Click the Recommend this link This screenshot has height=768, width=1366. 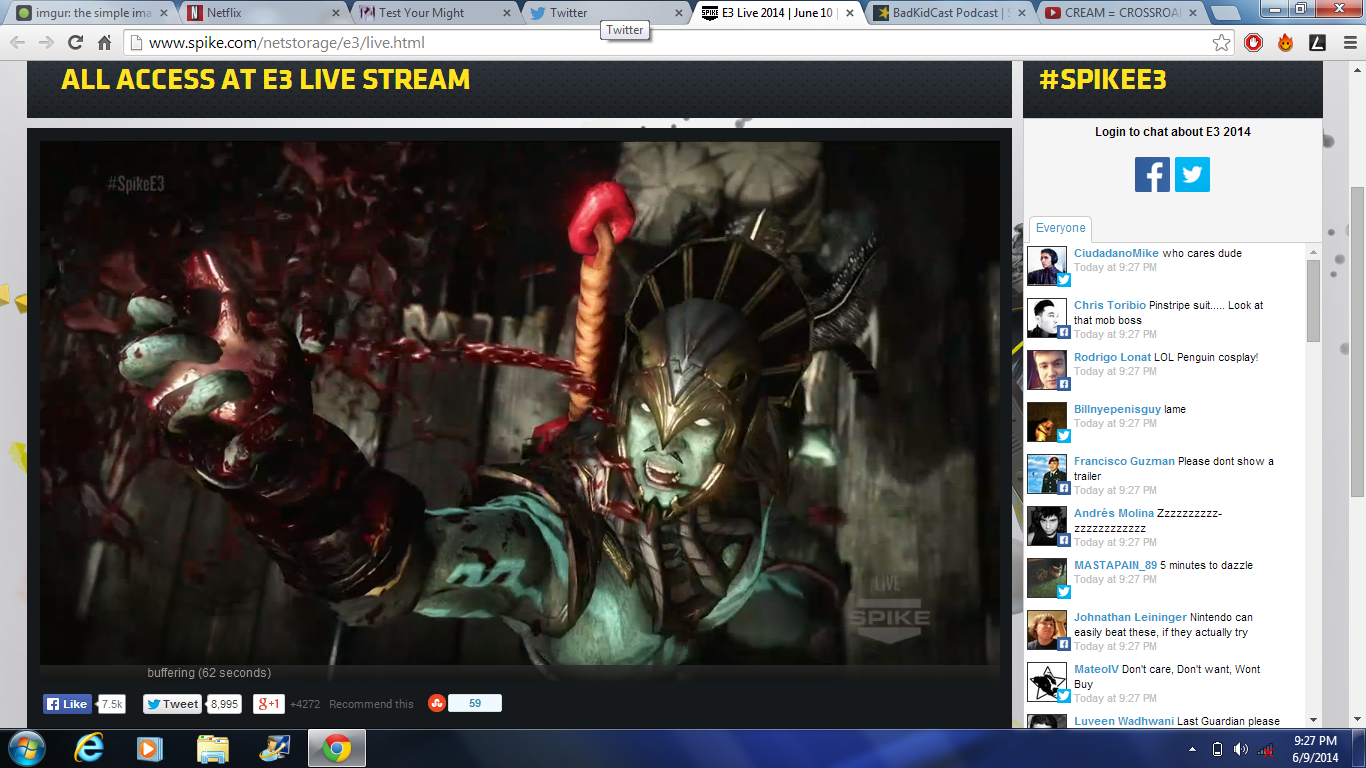pos(371,704)
